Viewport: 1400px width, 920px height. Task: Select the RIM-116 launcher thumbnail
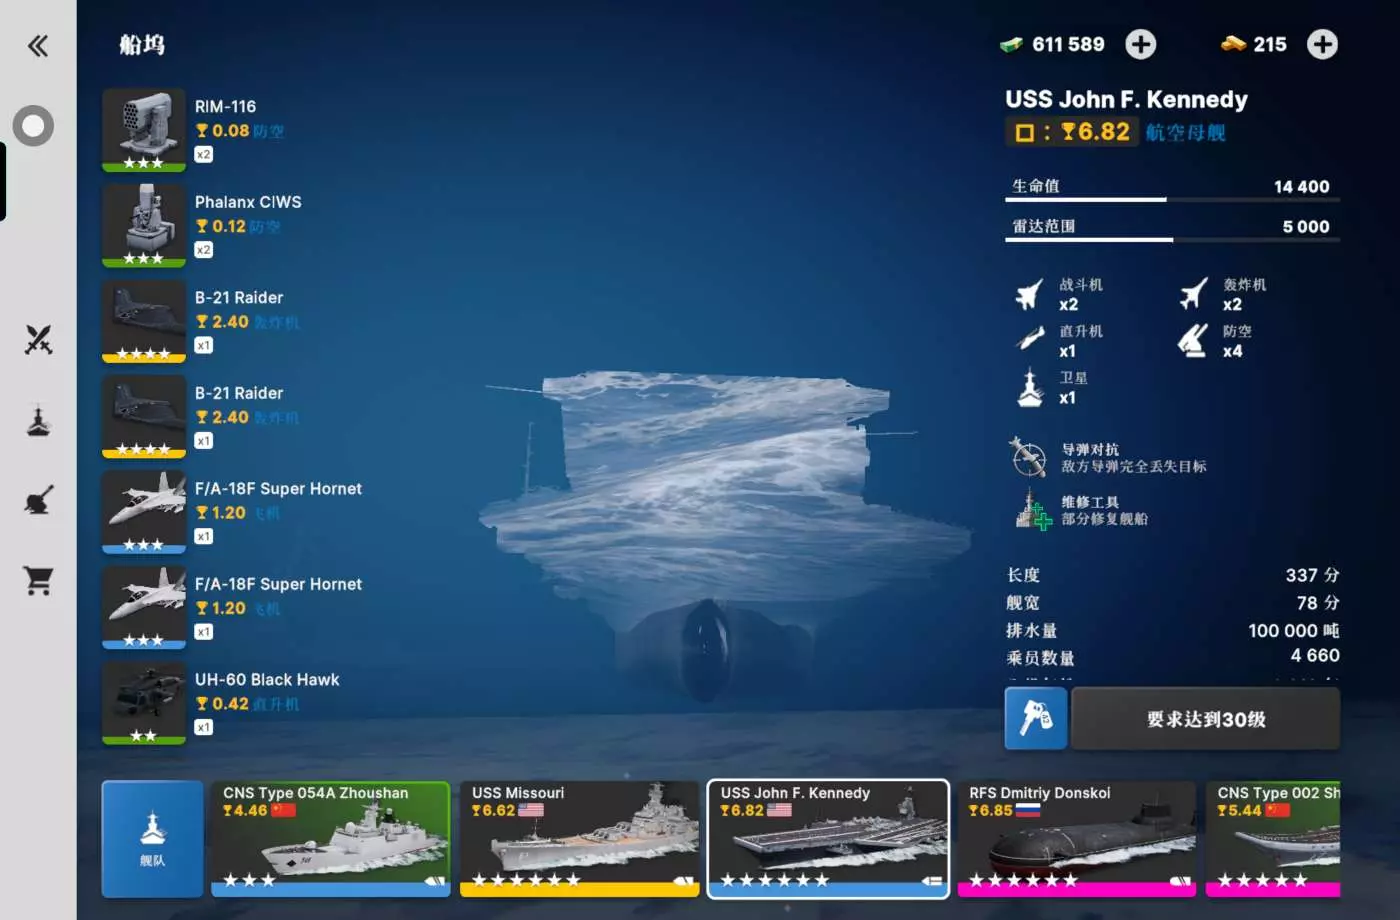pos(144,130)
